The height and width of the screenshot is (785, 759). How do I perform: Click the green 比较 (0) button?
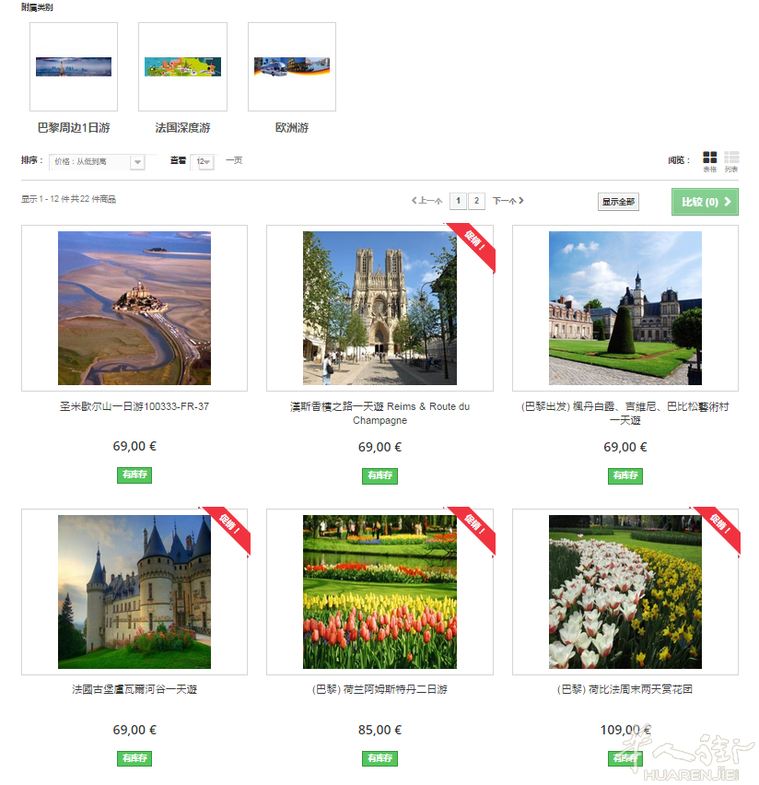[706, 202]
